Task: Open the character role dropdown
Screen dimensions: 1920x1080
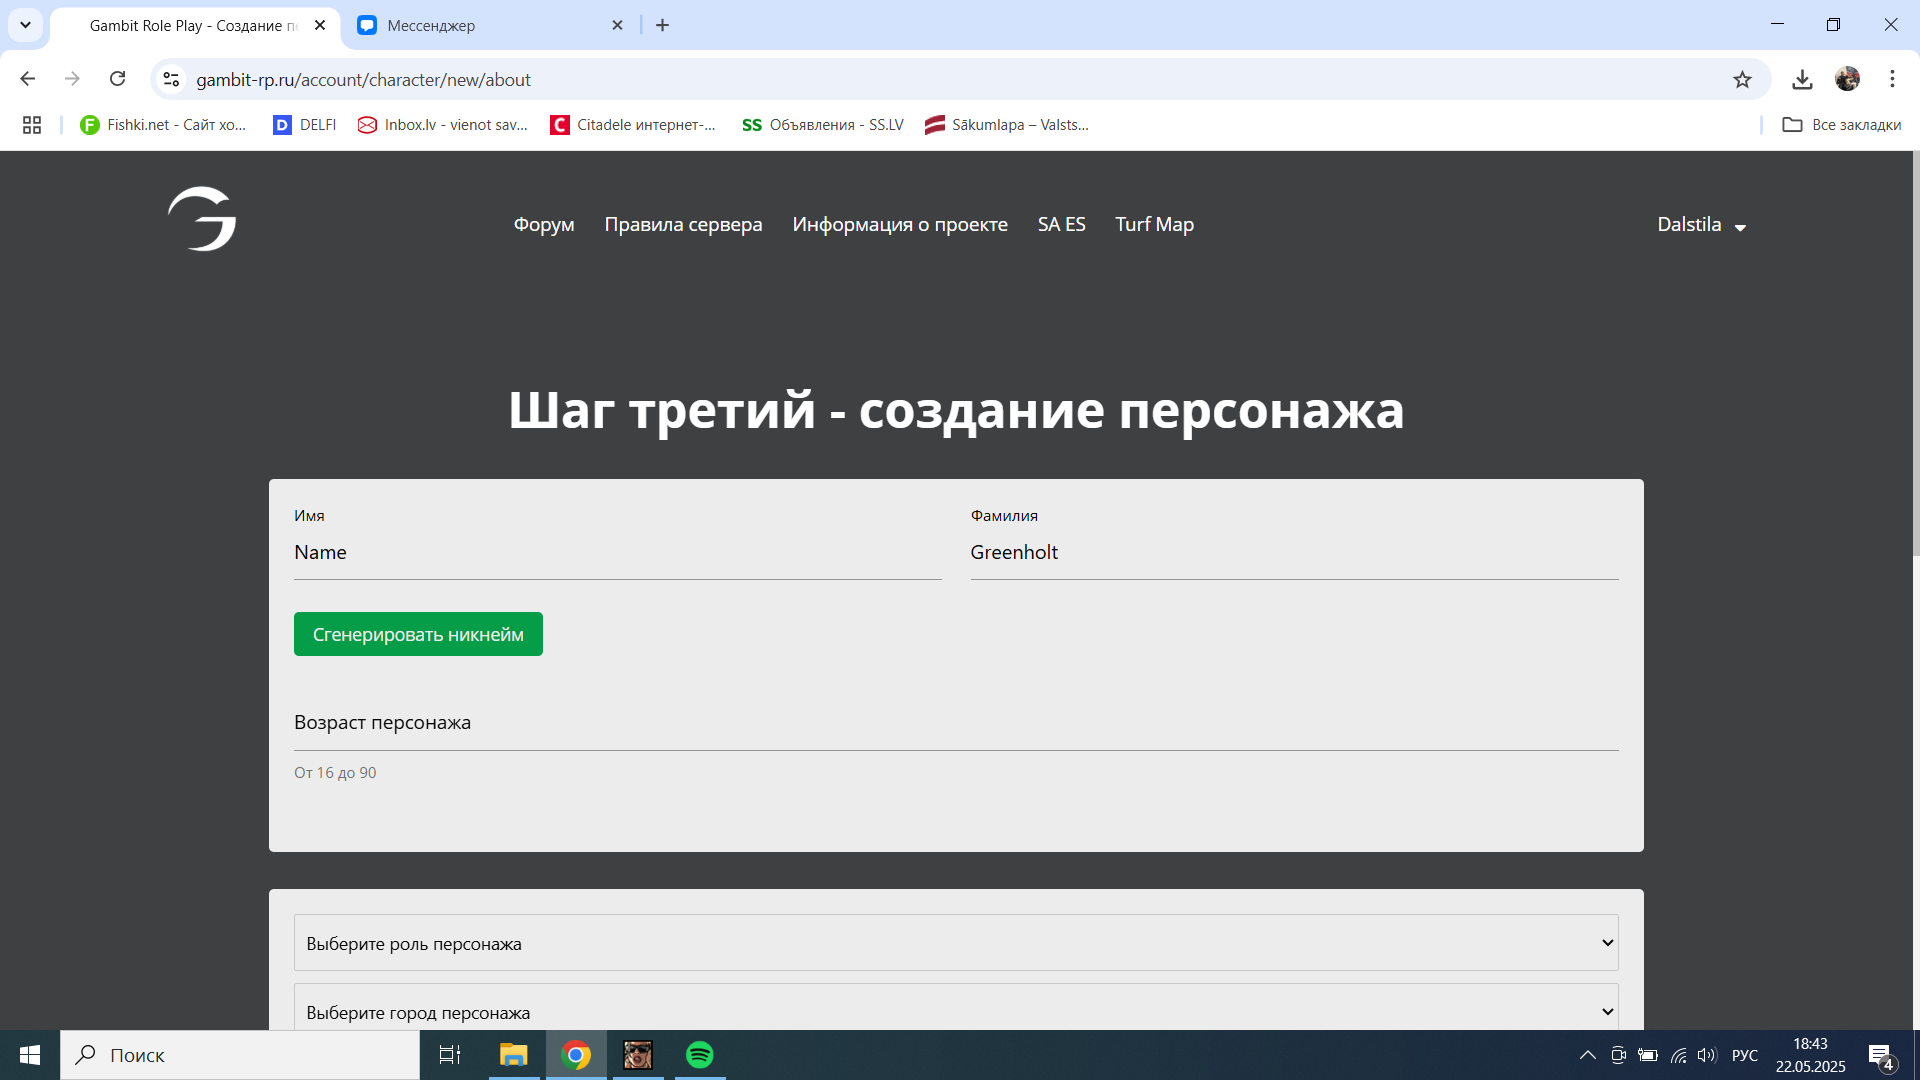Action: point(955,943)
